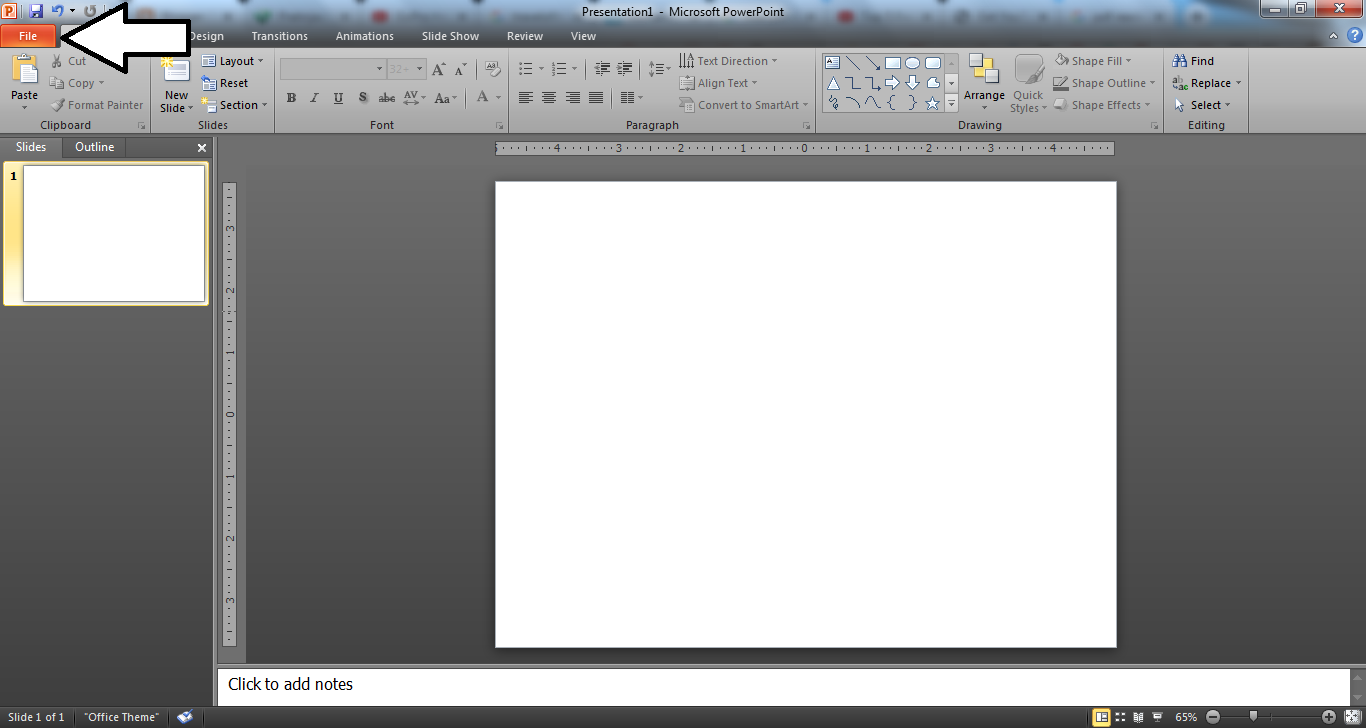
Task: Open the Quick Styles gallery
Action: [x=1028, y=84]
